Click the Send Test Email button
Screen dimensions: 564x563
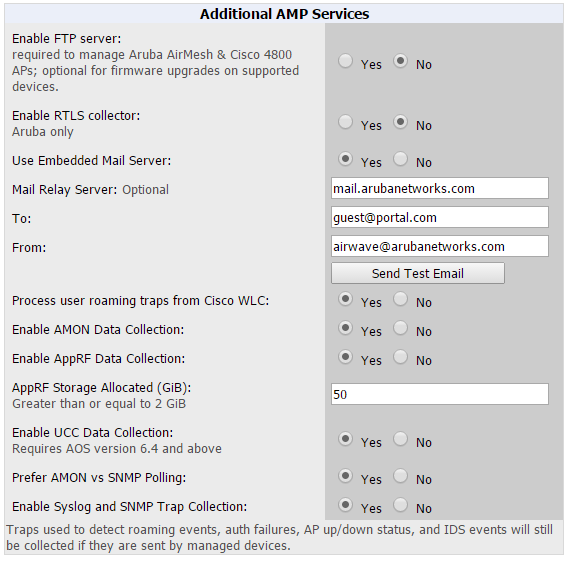tap(418, 273)
